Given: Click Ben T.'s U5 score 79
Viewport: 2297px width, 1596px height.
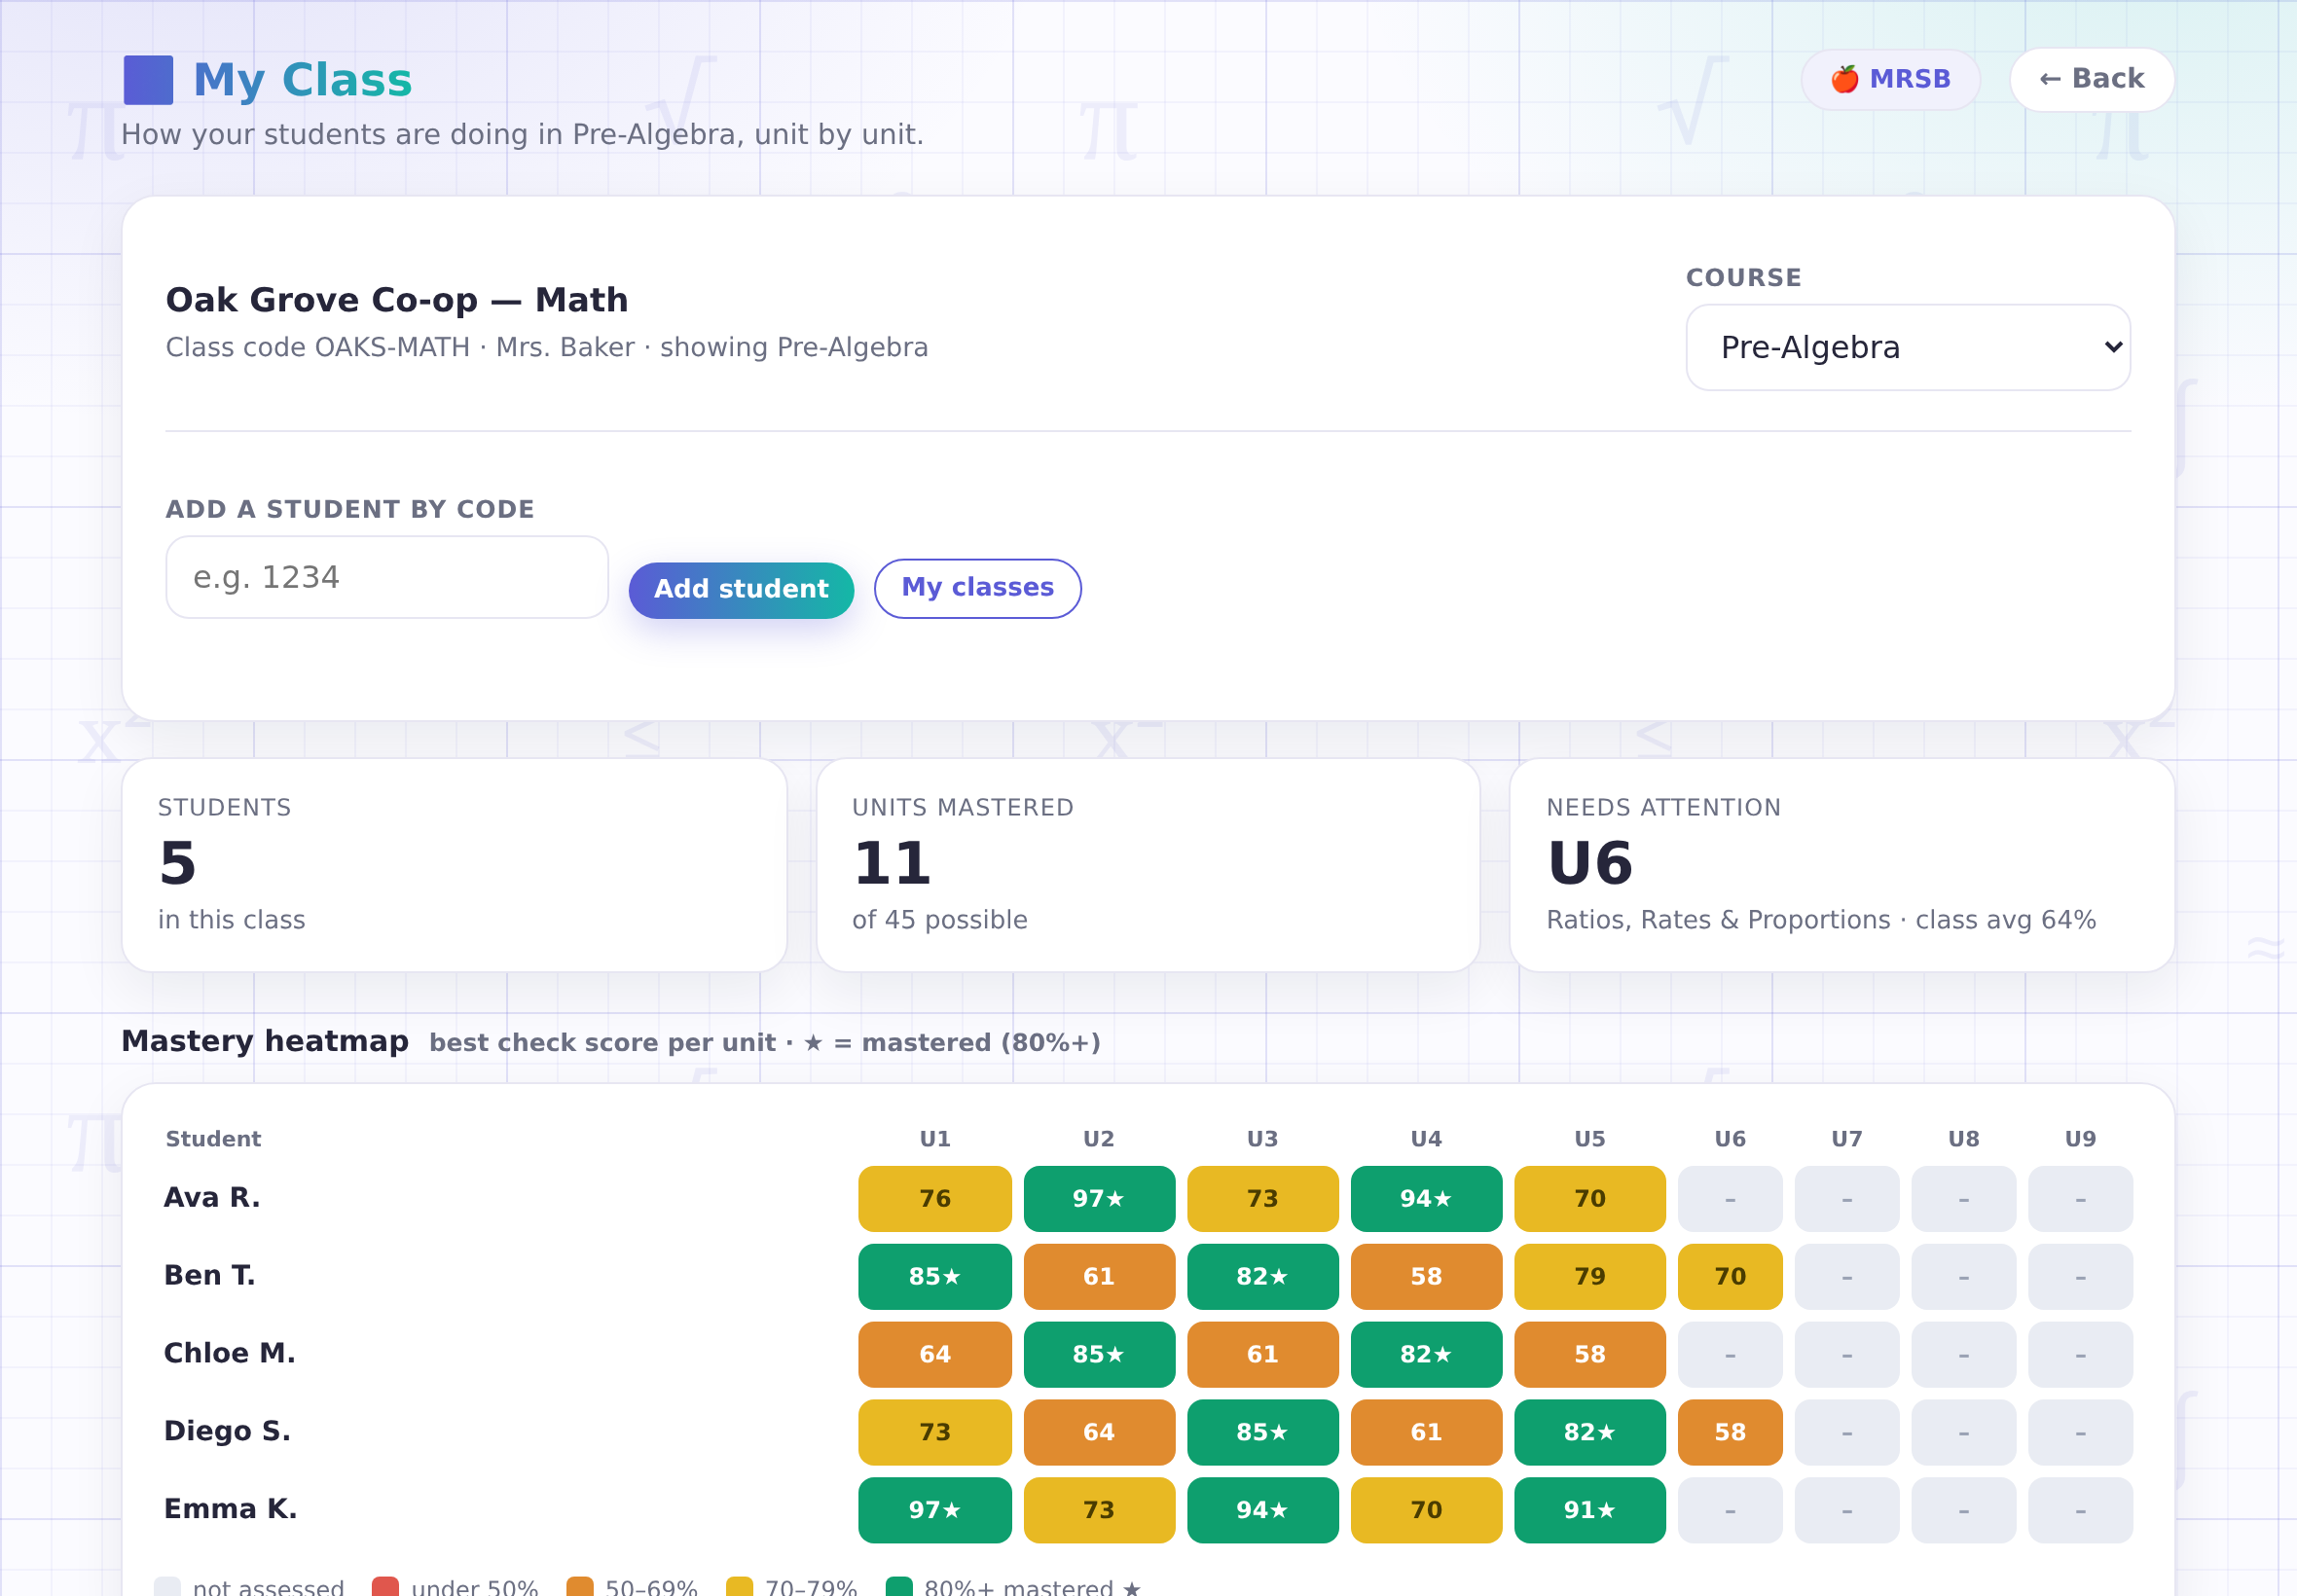Looking at the screenshot, I should point(1590,1277).
